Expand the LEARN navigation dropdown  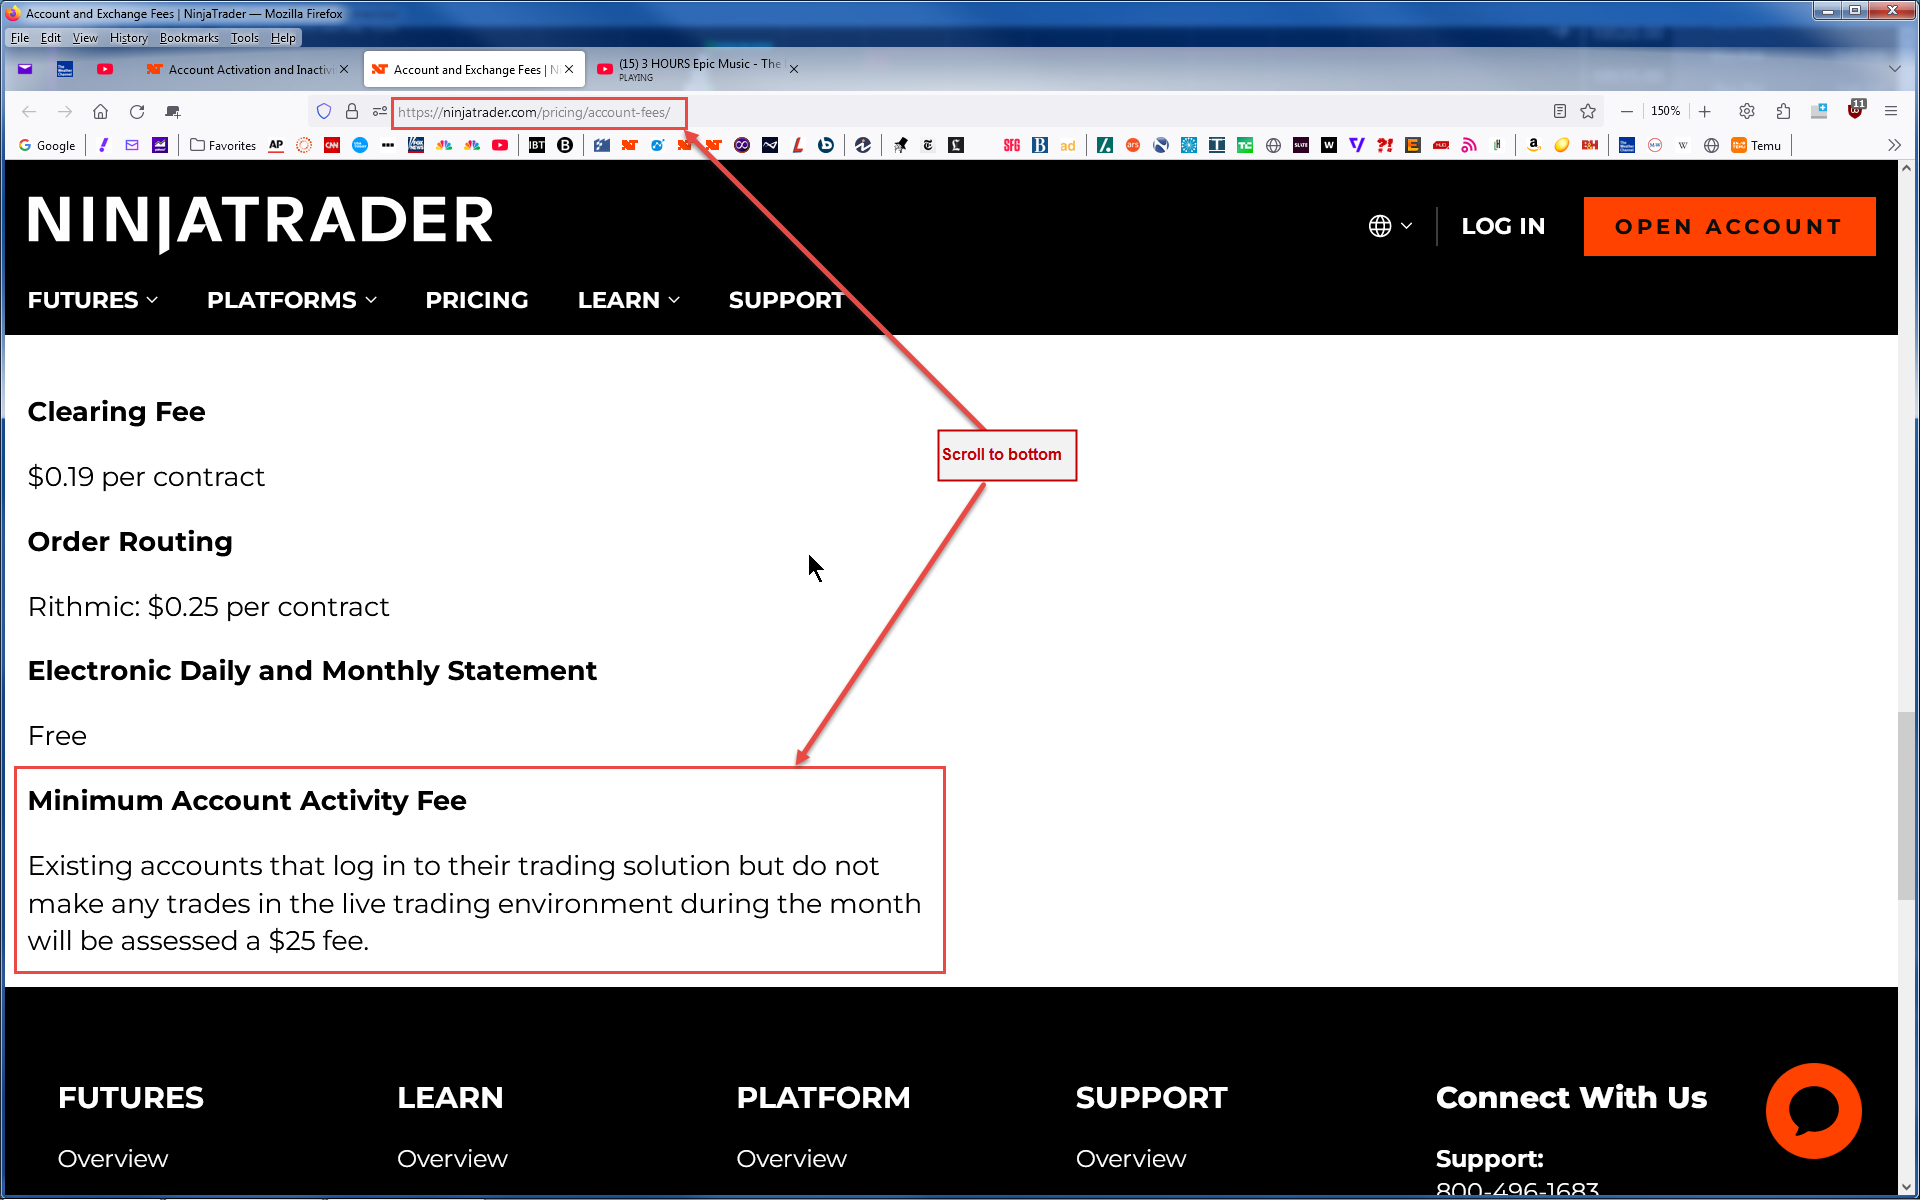628,300
